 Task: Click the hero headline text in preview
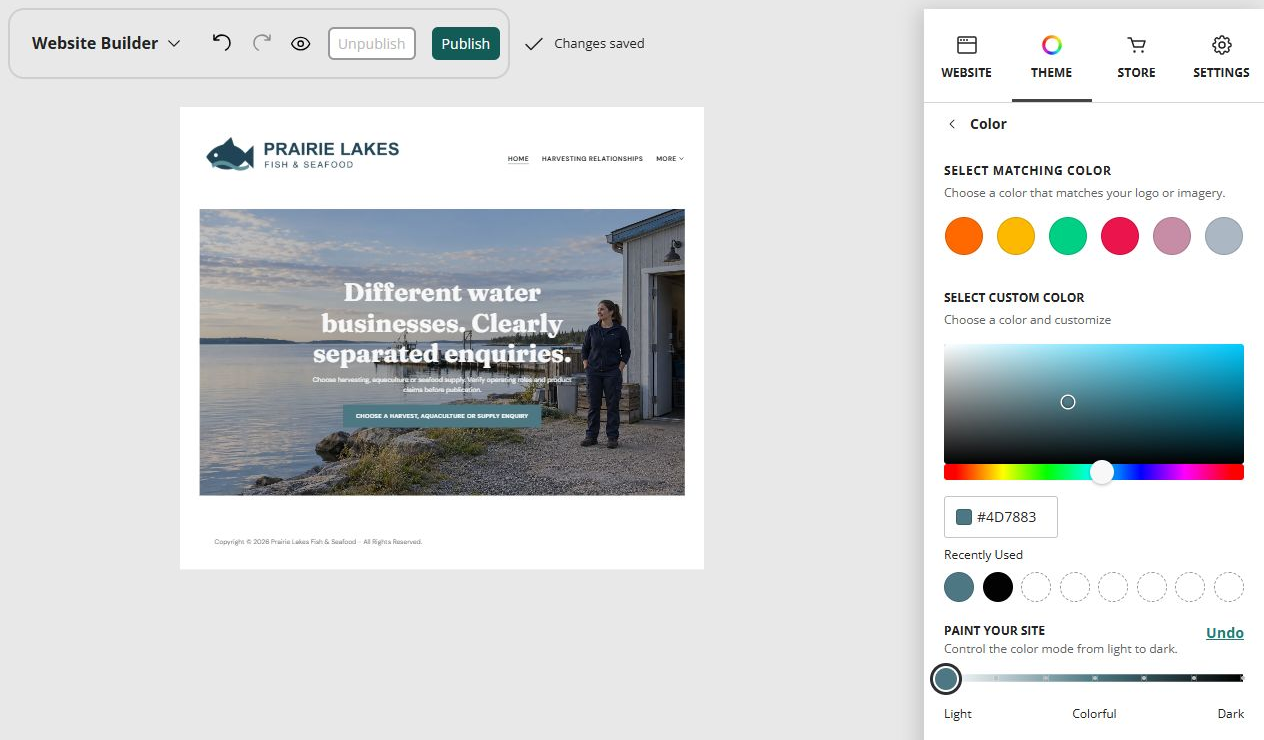(x=442, y=323)
